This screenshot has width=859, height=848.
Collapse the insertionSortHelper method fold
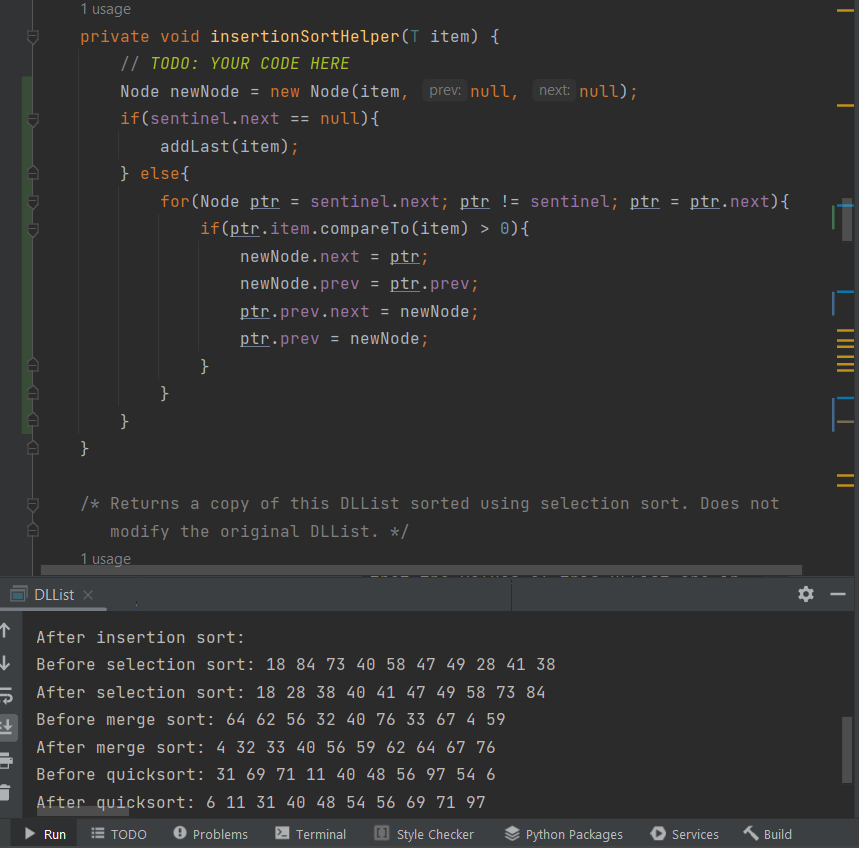click(x=32, y=37)
